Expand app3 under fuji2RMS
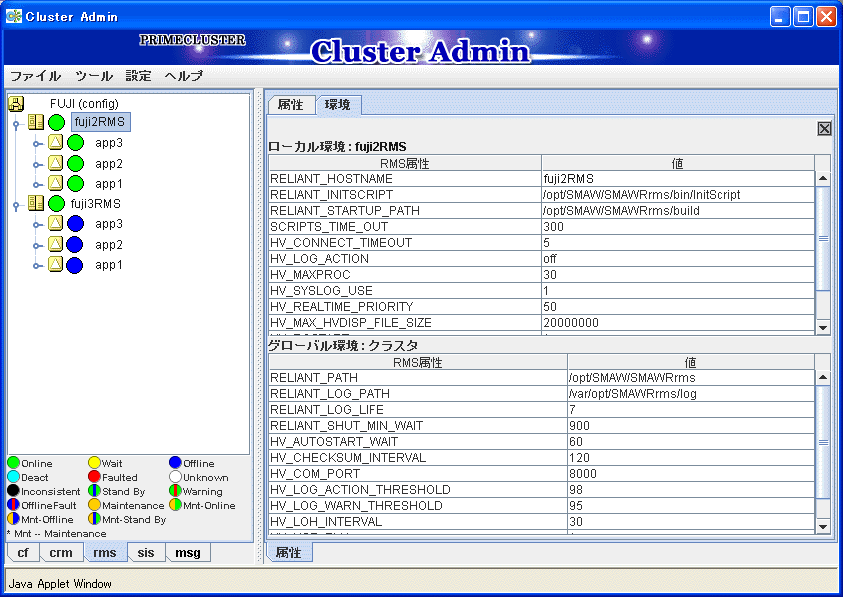 click(37, 144)
